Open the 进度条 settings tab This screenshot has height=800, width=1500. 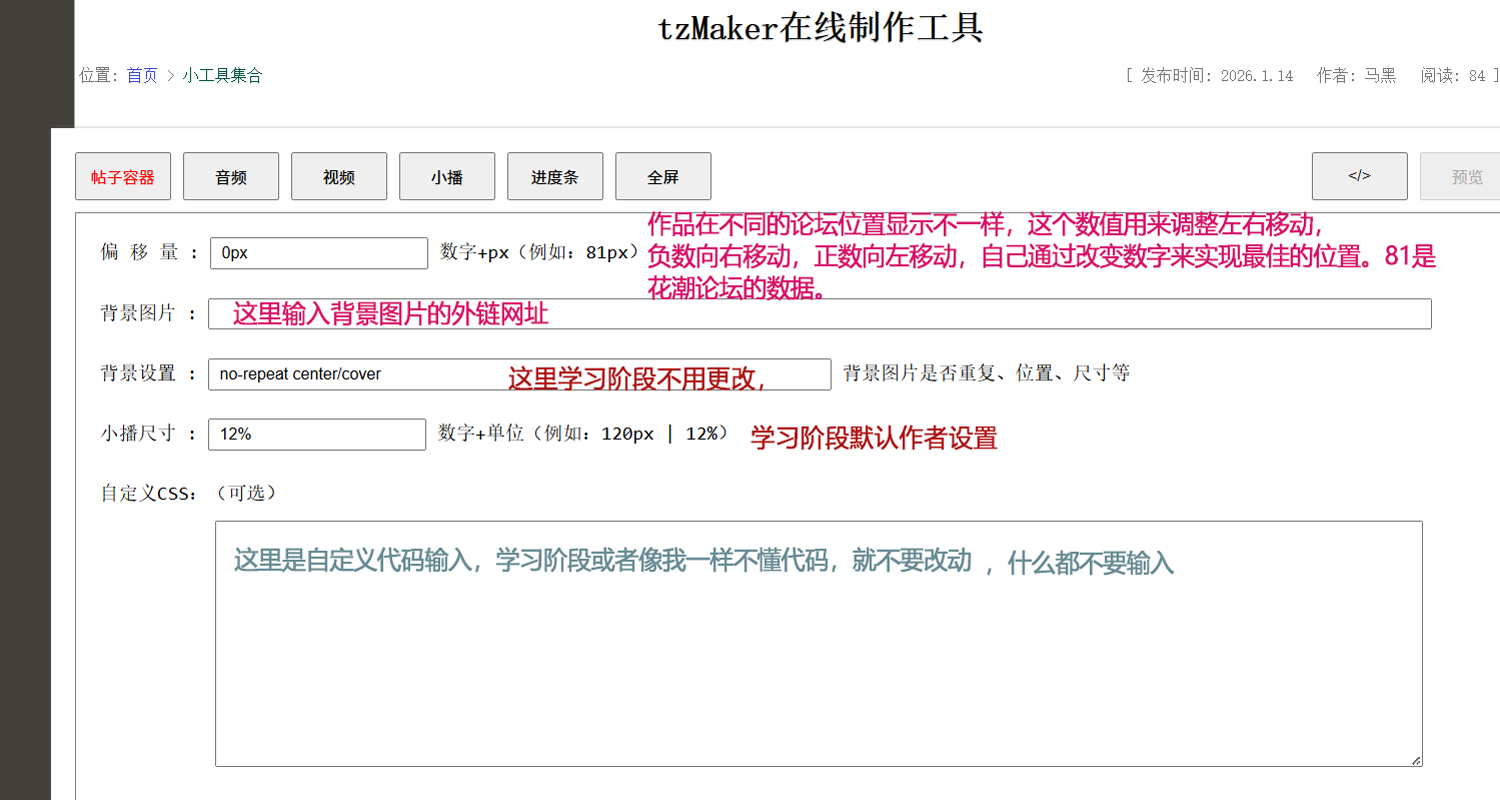pyautogui.click(x=555, y=177)
